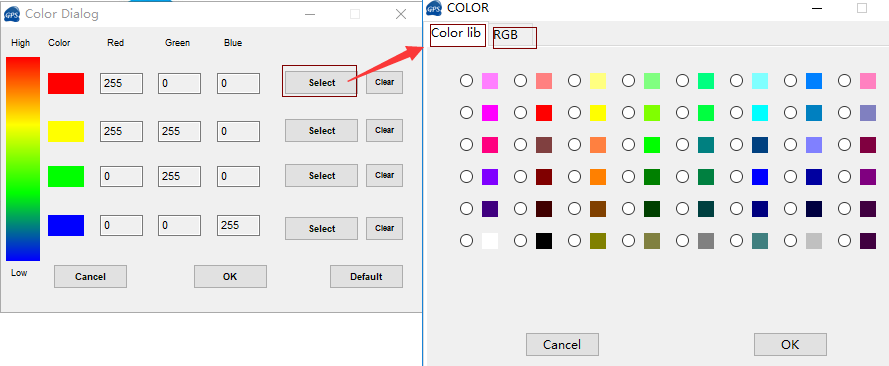Choose the radio button beside the magenta swatch
This screenshot has height=366, width=889.
point(466,113)
